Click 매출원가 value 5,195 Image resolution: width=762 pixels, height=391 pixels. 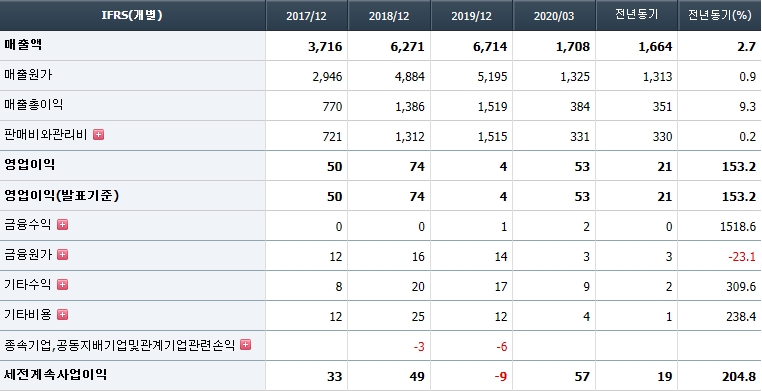point(492,77)
